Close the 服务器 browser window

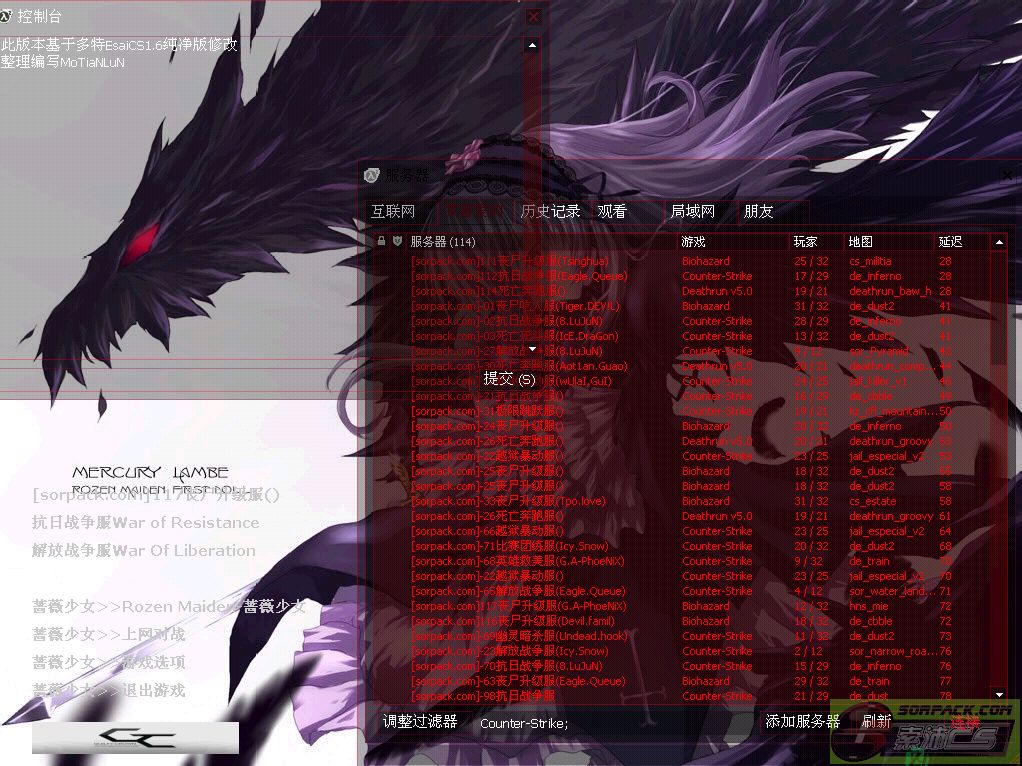(x=1007, y=174)
